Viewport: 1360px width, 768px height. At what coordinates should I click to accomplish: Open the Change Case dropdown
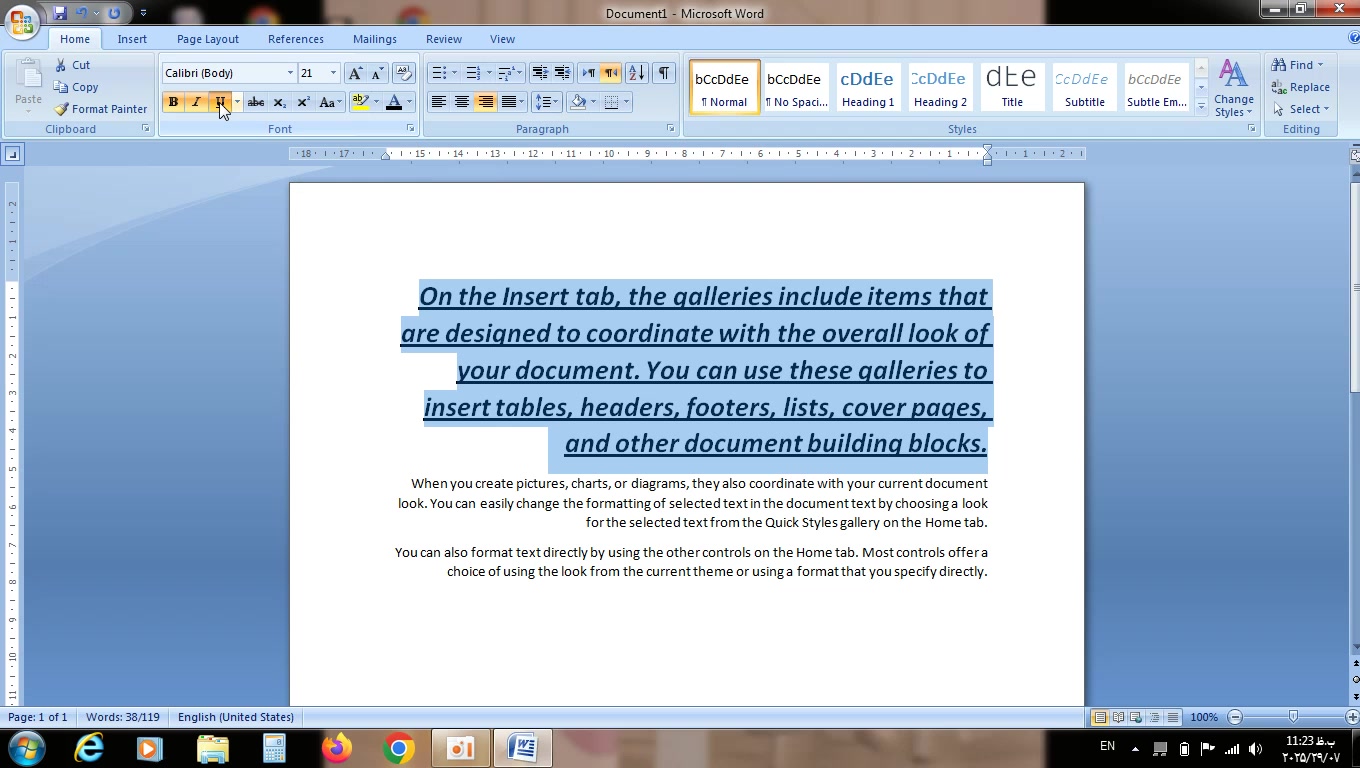(329, 102)
